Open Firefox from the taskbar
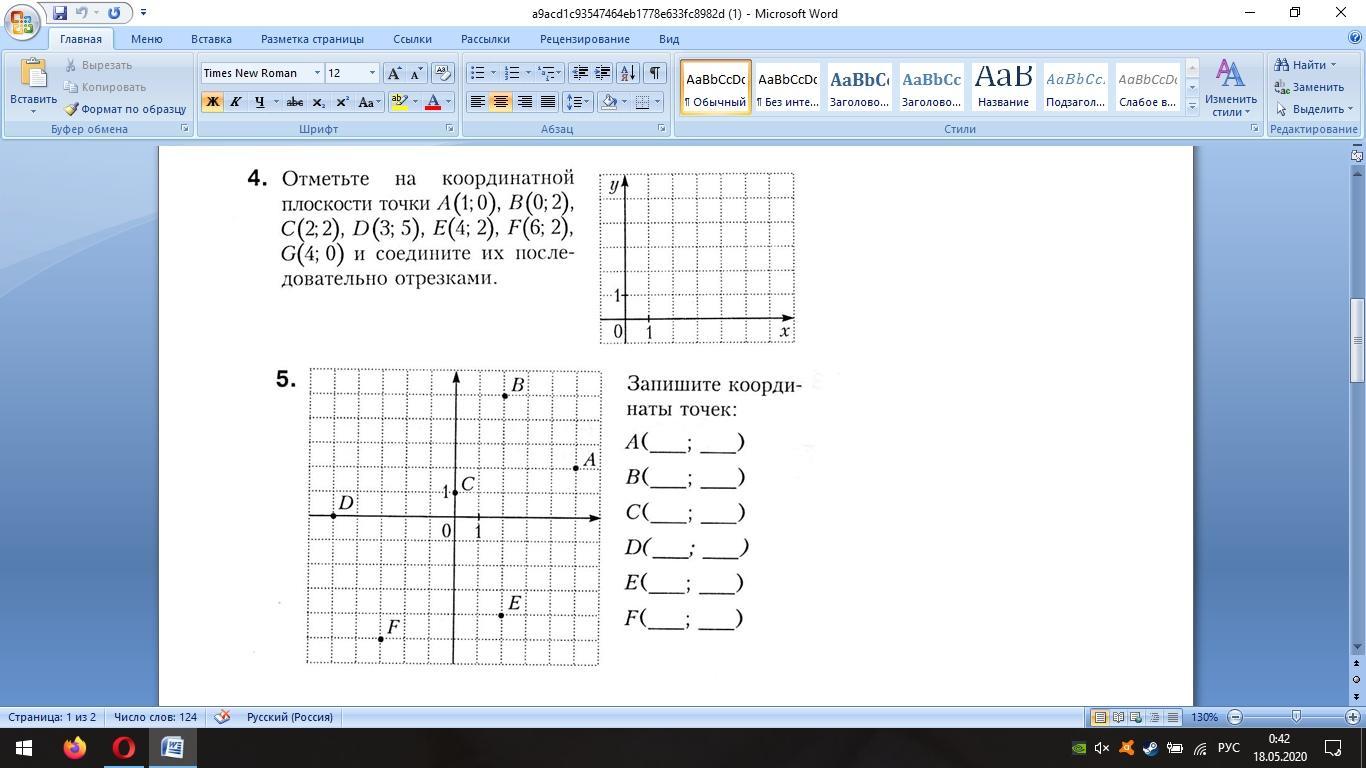Viewport: 1366px width, 768px height. pyautogui.click(x=75, y=748)
